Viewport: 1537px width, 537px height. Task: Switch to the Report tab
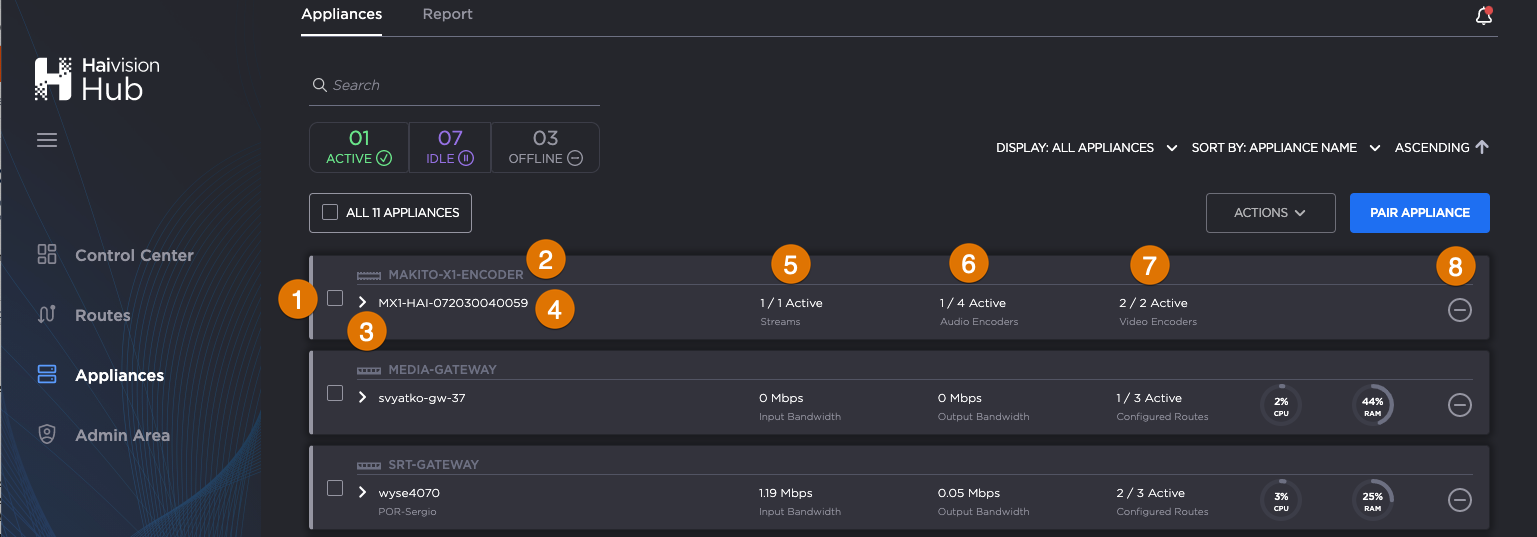tap(447, 15)
